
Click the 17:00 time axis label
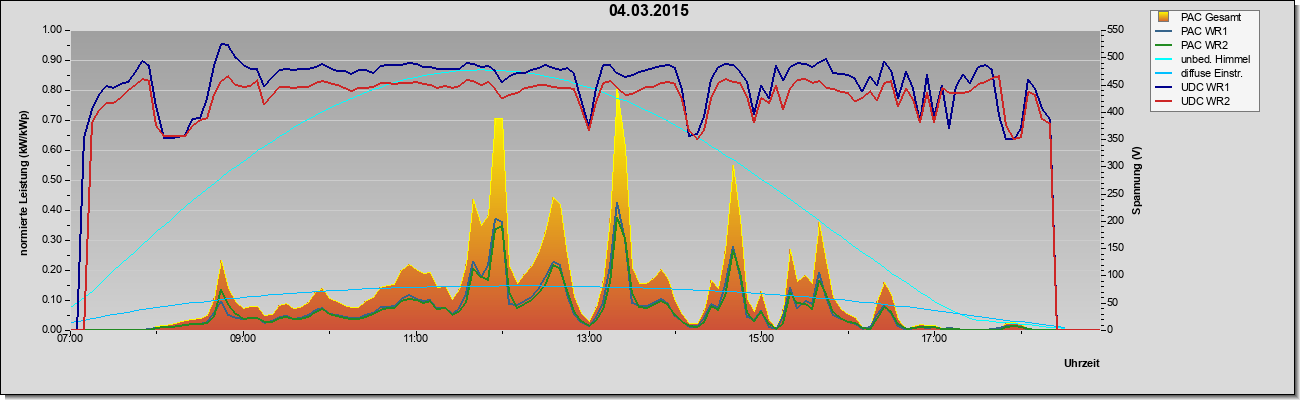click(934, 339)
